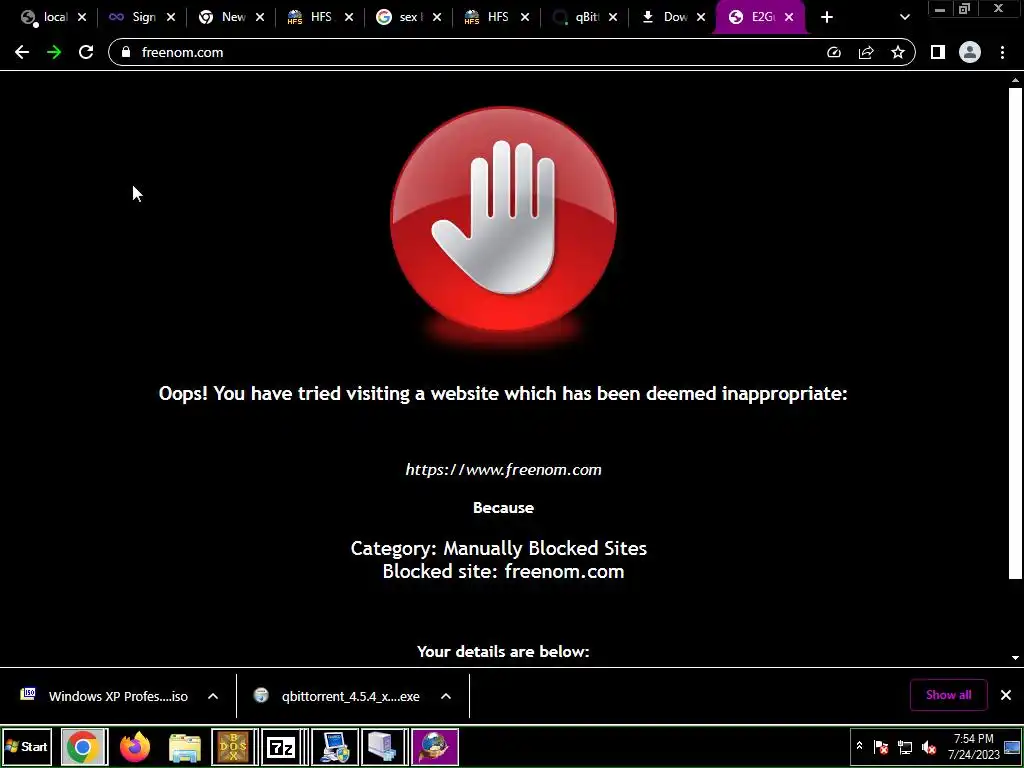Click the muted volume tray icon
Screen dimensions: 1024x768
click(929, 746)
